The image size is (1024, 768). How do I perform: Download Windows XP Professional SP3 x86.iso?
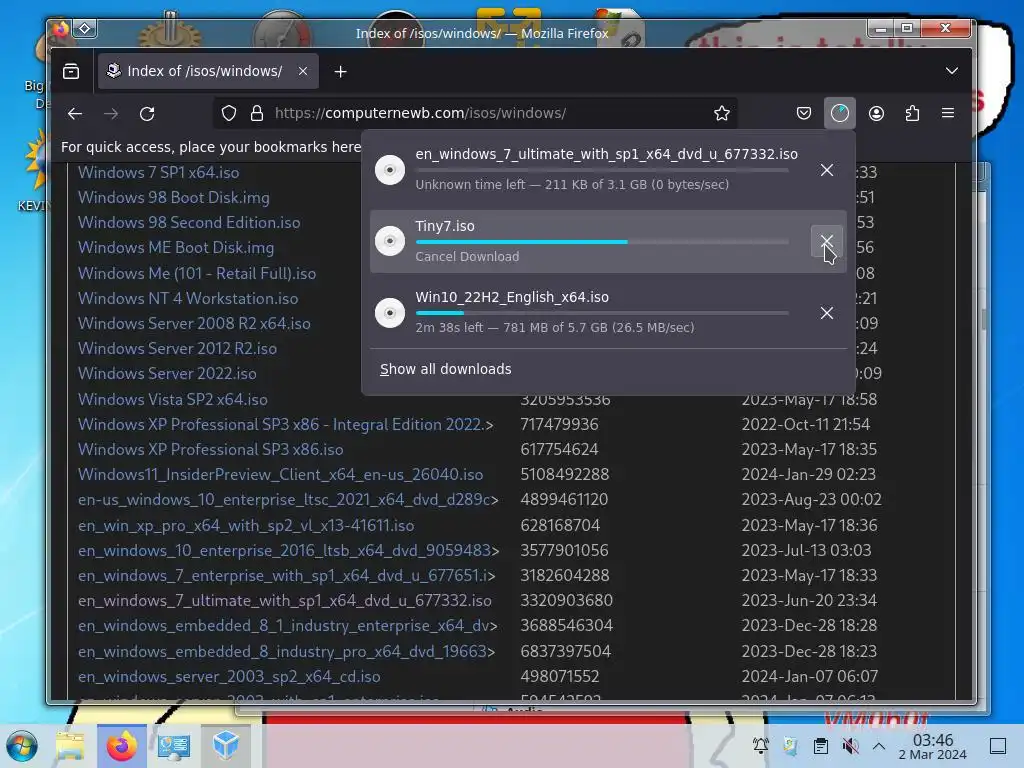tap(211, 449)
